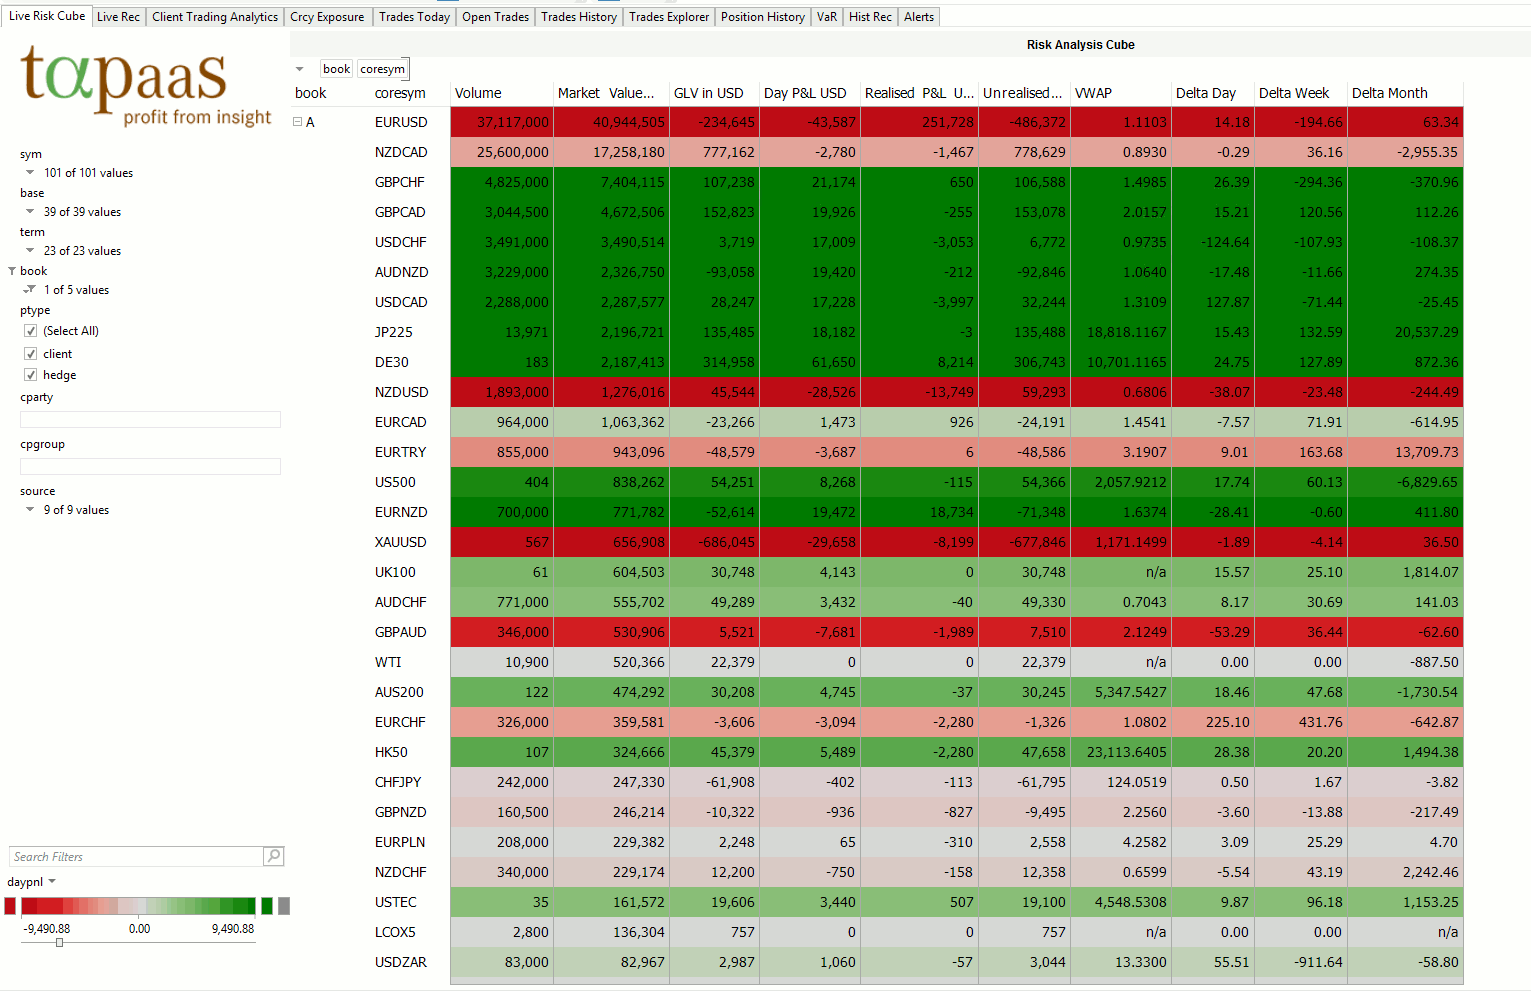Uncheck the hedge ptype checkbox

[x=31, y=375]
